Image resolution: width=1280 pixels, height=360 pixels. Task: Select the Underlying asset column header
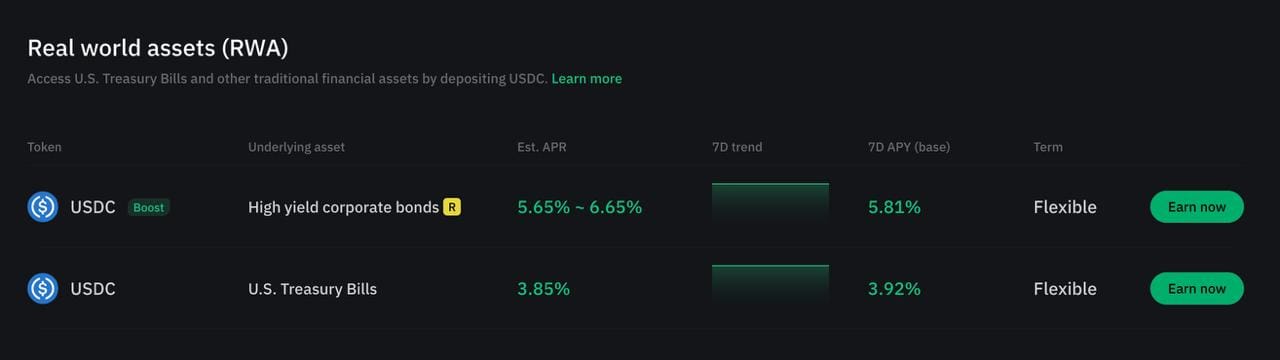tap(296, 147)
